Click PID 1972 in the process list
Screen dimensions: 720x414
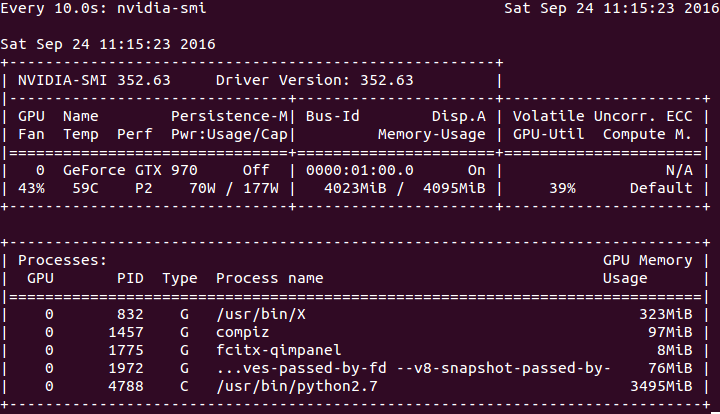click(x=133, y=369)
